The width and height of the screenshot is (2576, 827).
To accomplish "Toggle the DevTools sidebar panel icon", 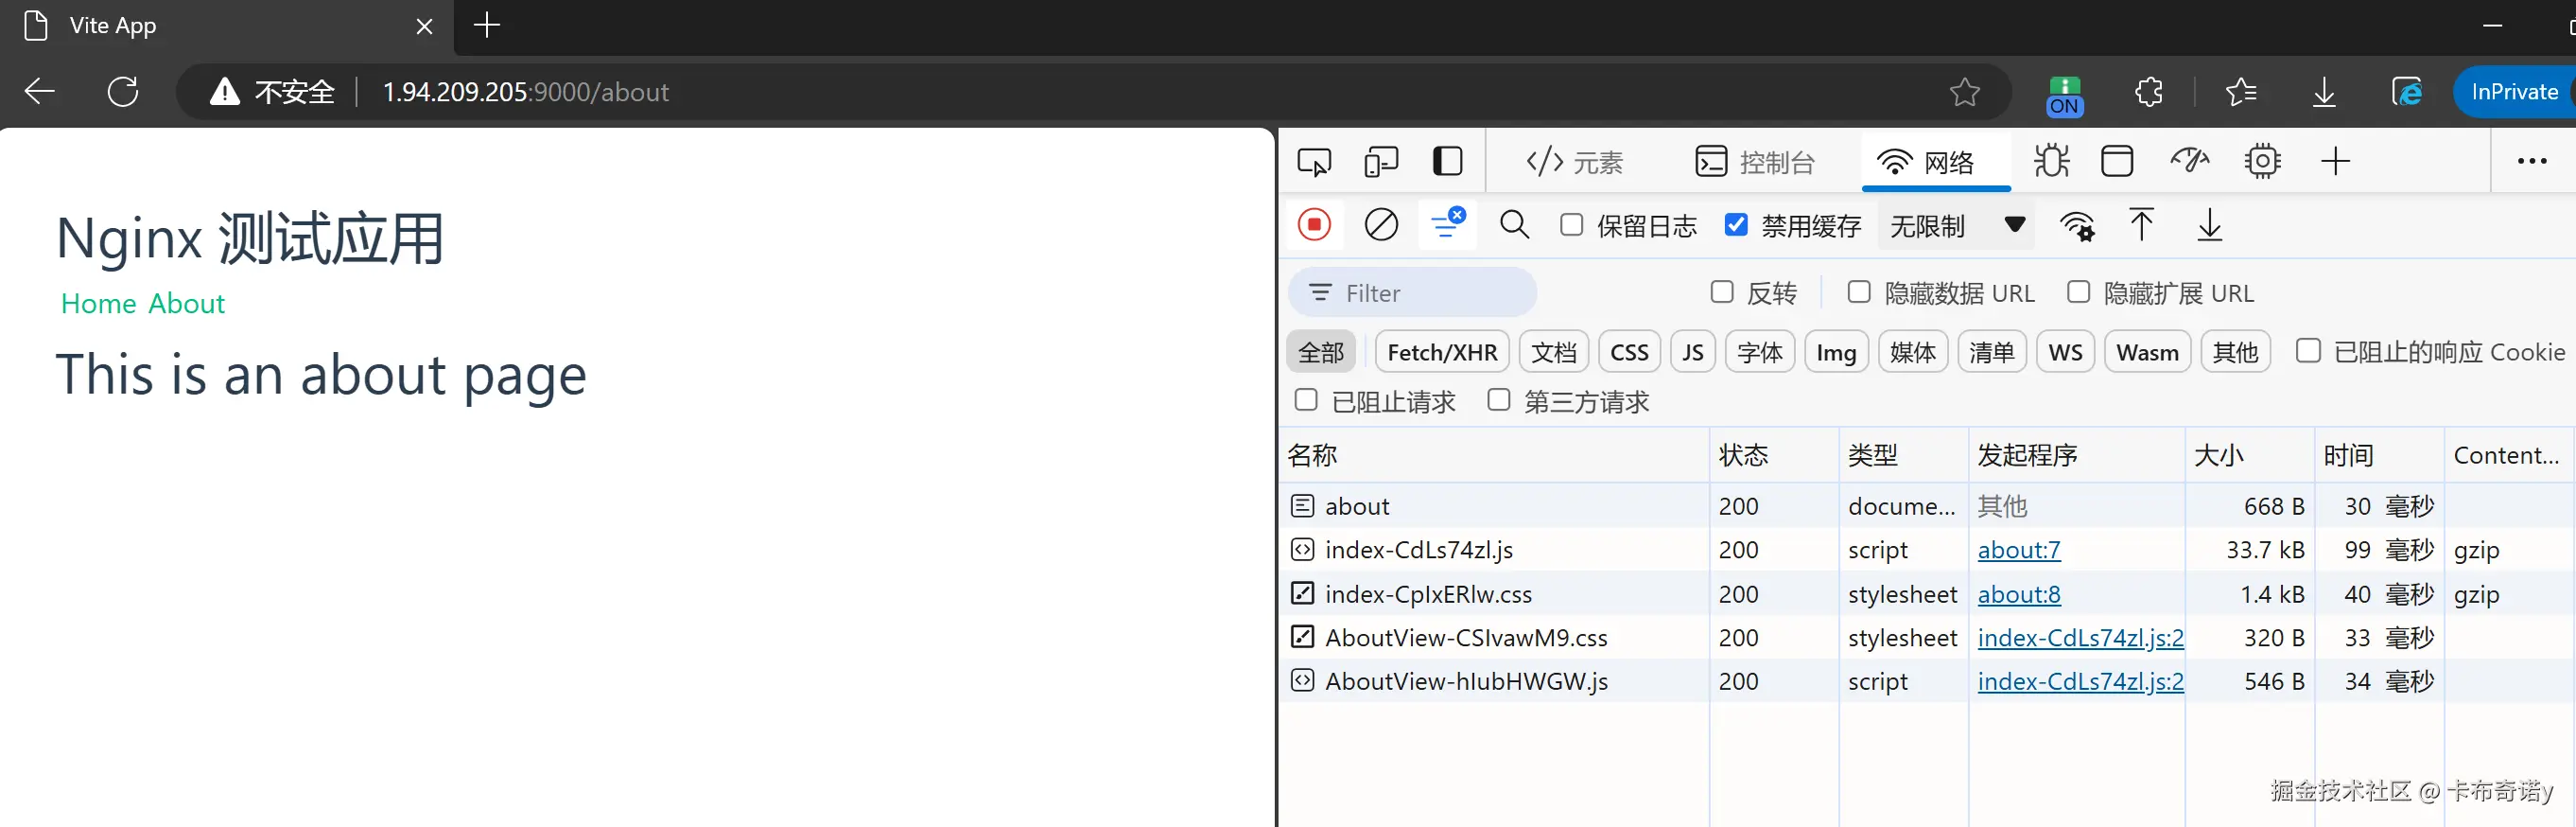I will point(1447,161).
